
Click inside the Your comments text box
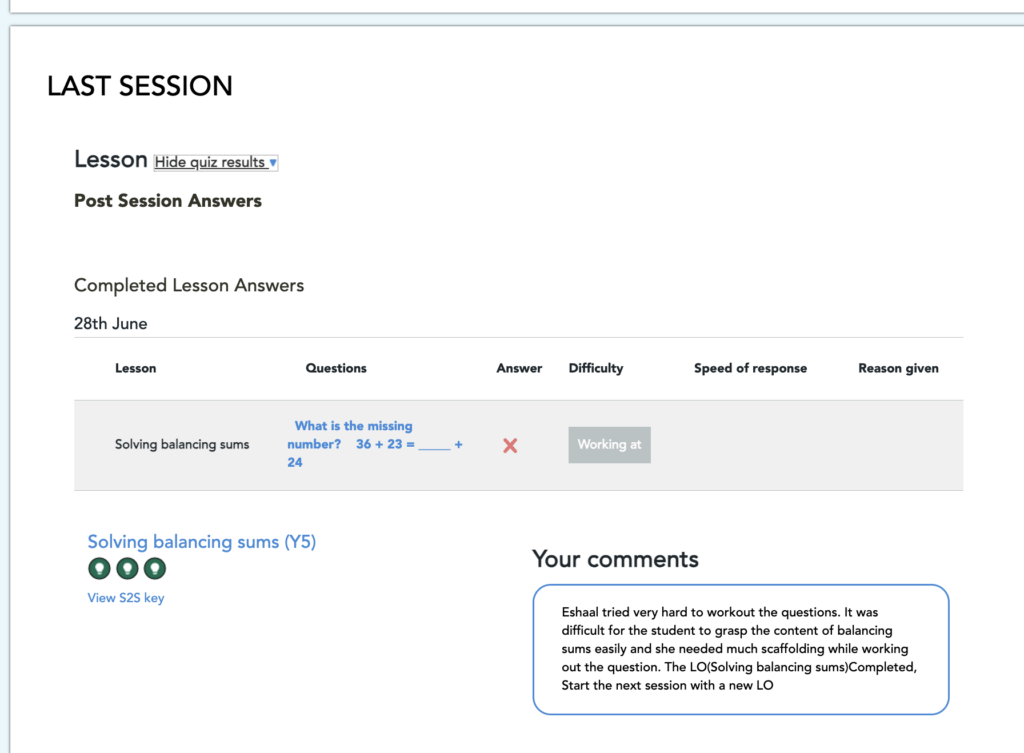[741, 649]
